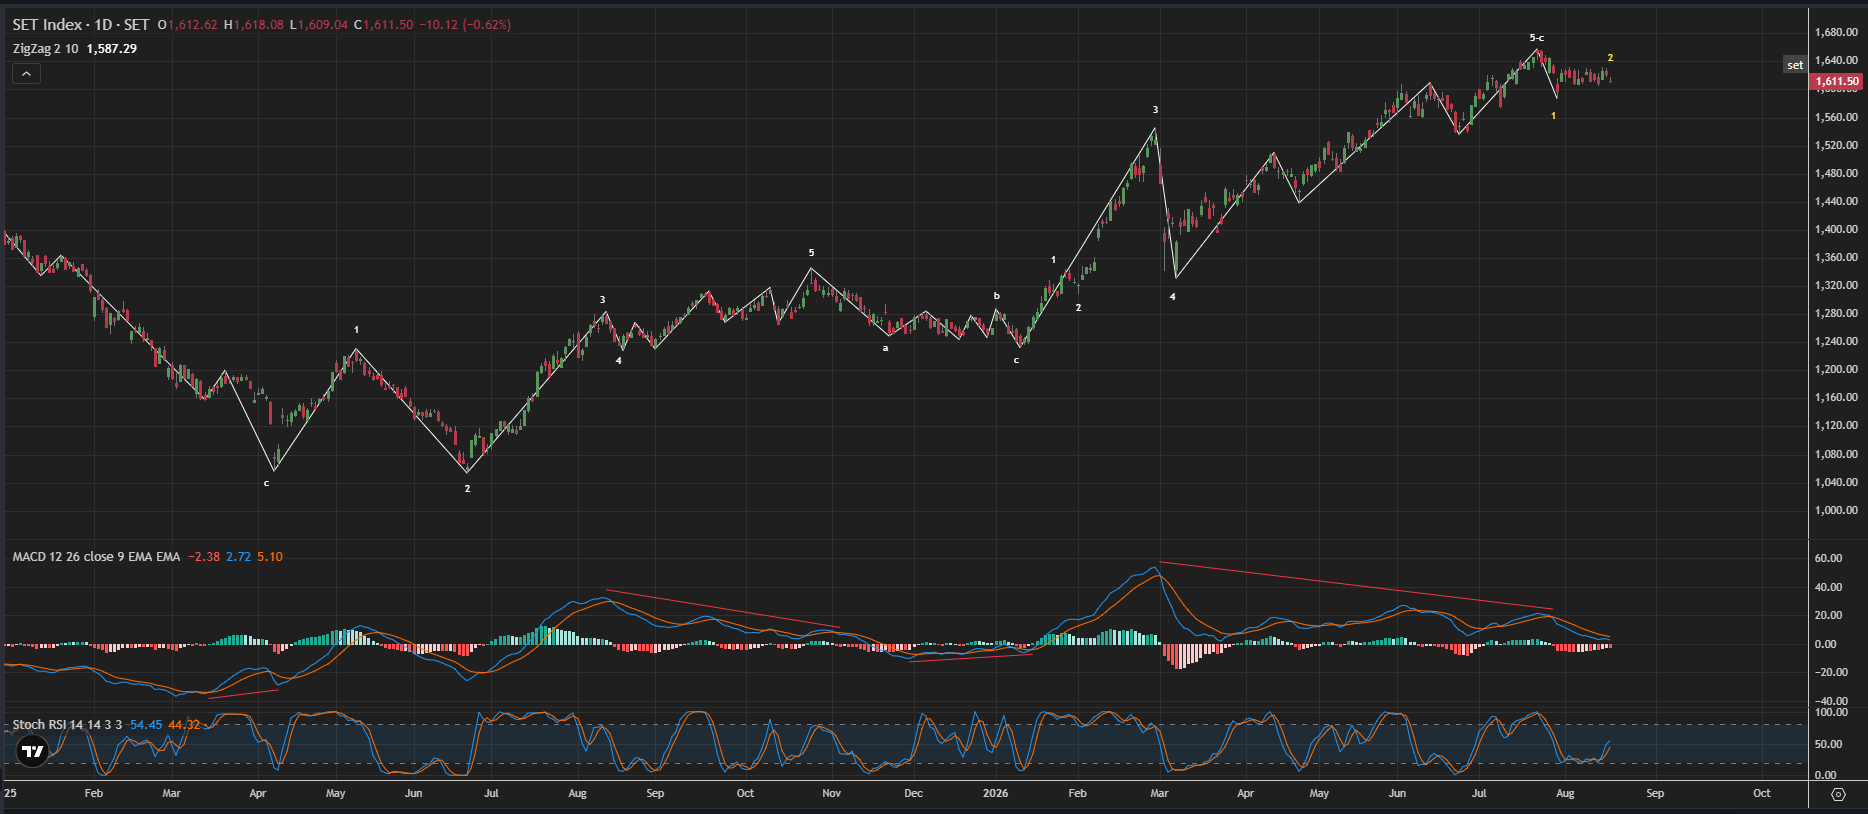Image resolution: width=1868 pixels, height=814 pixels.
Task: Click the blue Stoch RSI value 54.45
Action: 146,724
